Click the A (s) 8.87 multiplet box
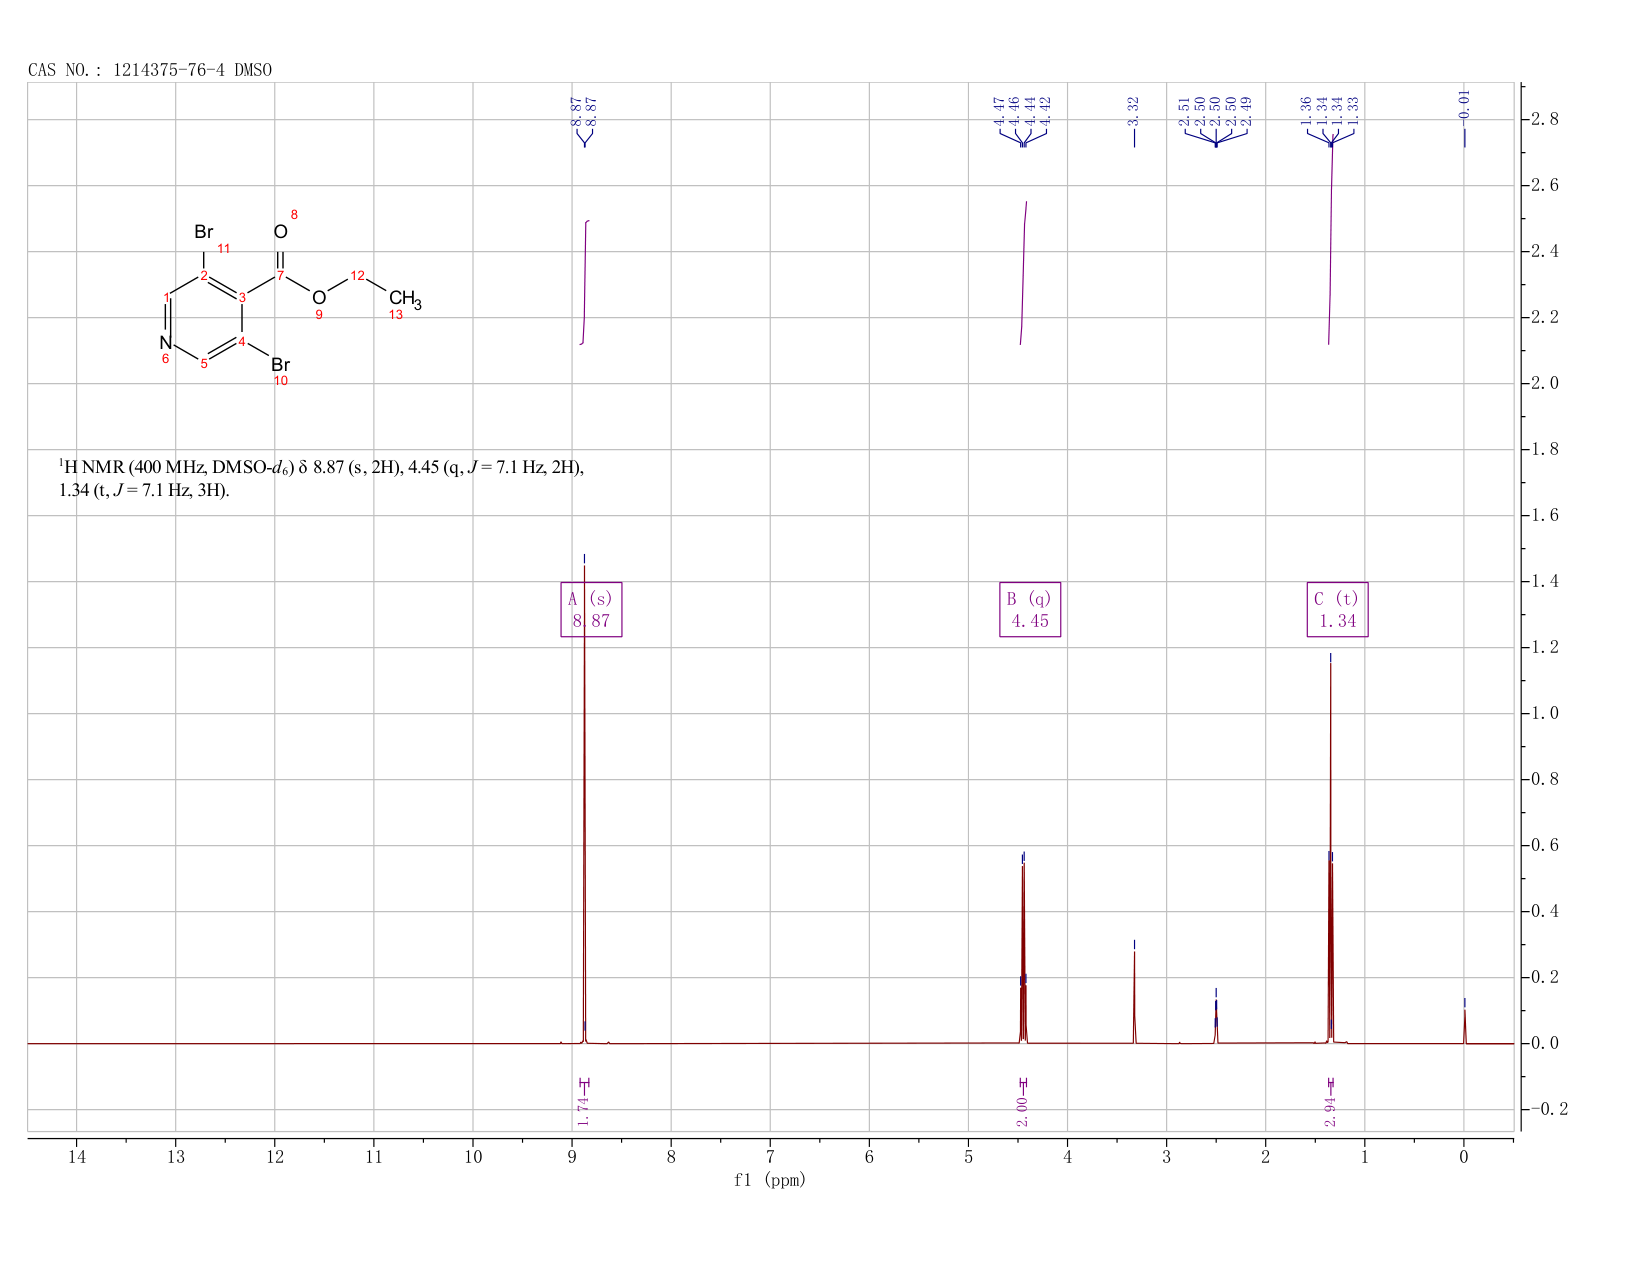This screenshot has width=1650, height=1275. (x=591, y=609)
